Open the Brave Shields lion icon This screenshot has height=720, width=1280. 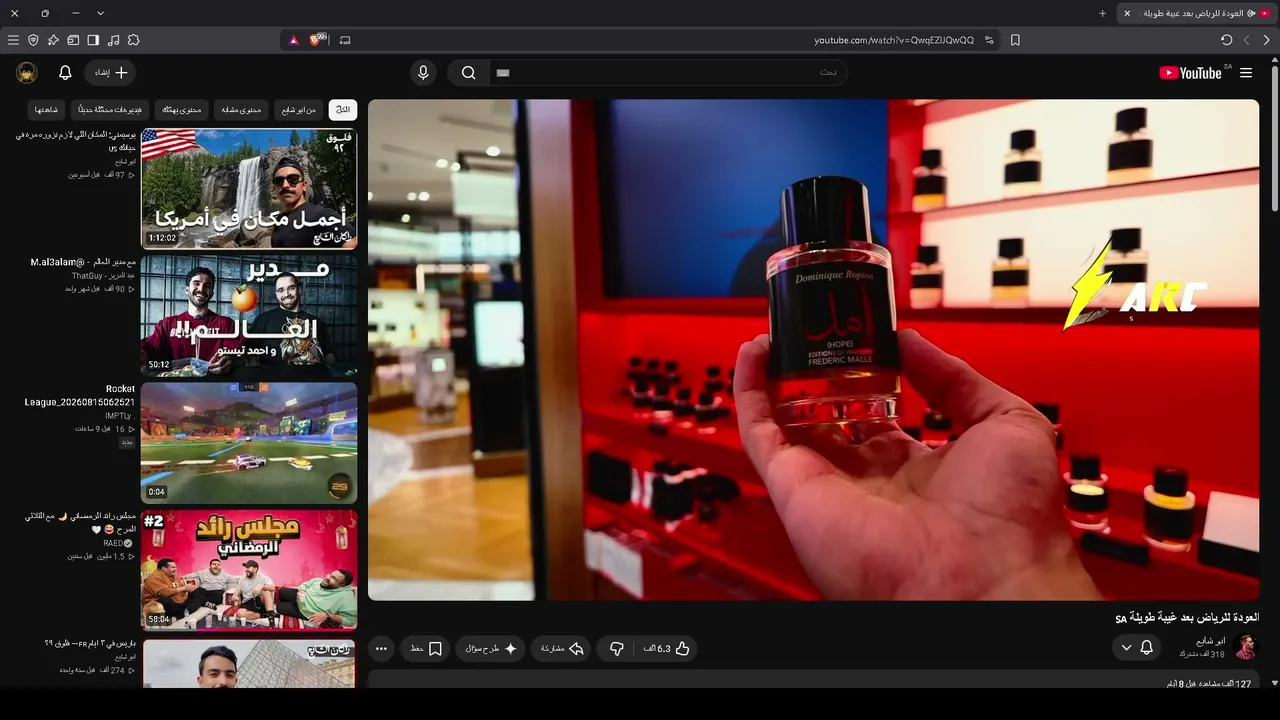318,40
